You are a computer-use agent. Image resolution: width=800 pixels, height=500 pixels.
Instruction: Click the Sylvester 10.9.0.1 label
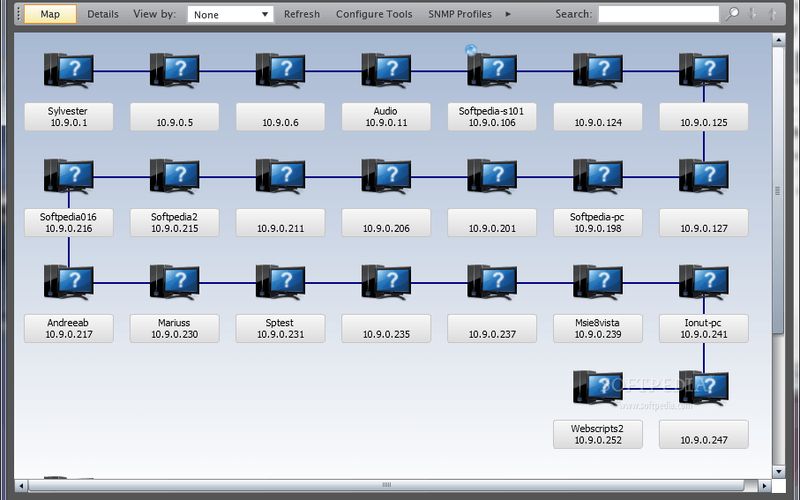69,117
